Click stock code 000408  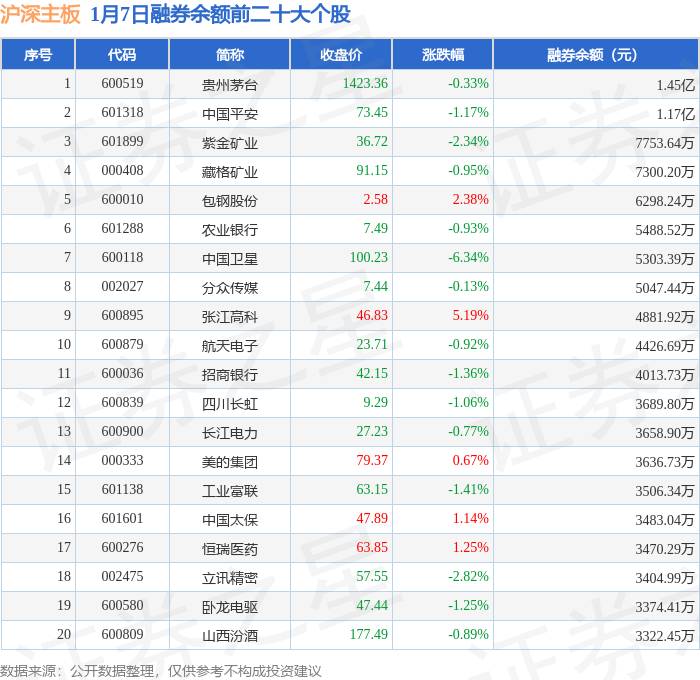tap(122, 170)
